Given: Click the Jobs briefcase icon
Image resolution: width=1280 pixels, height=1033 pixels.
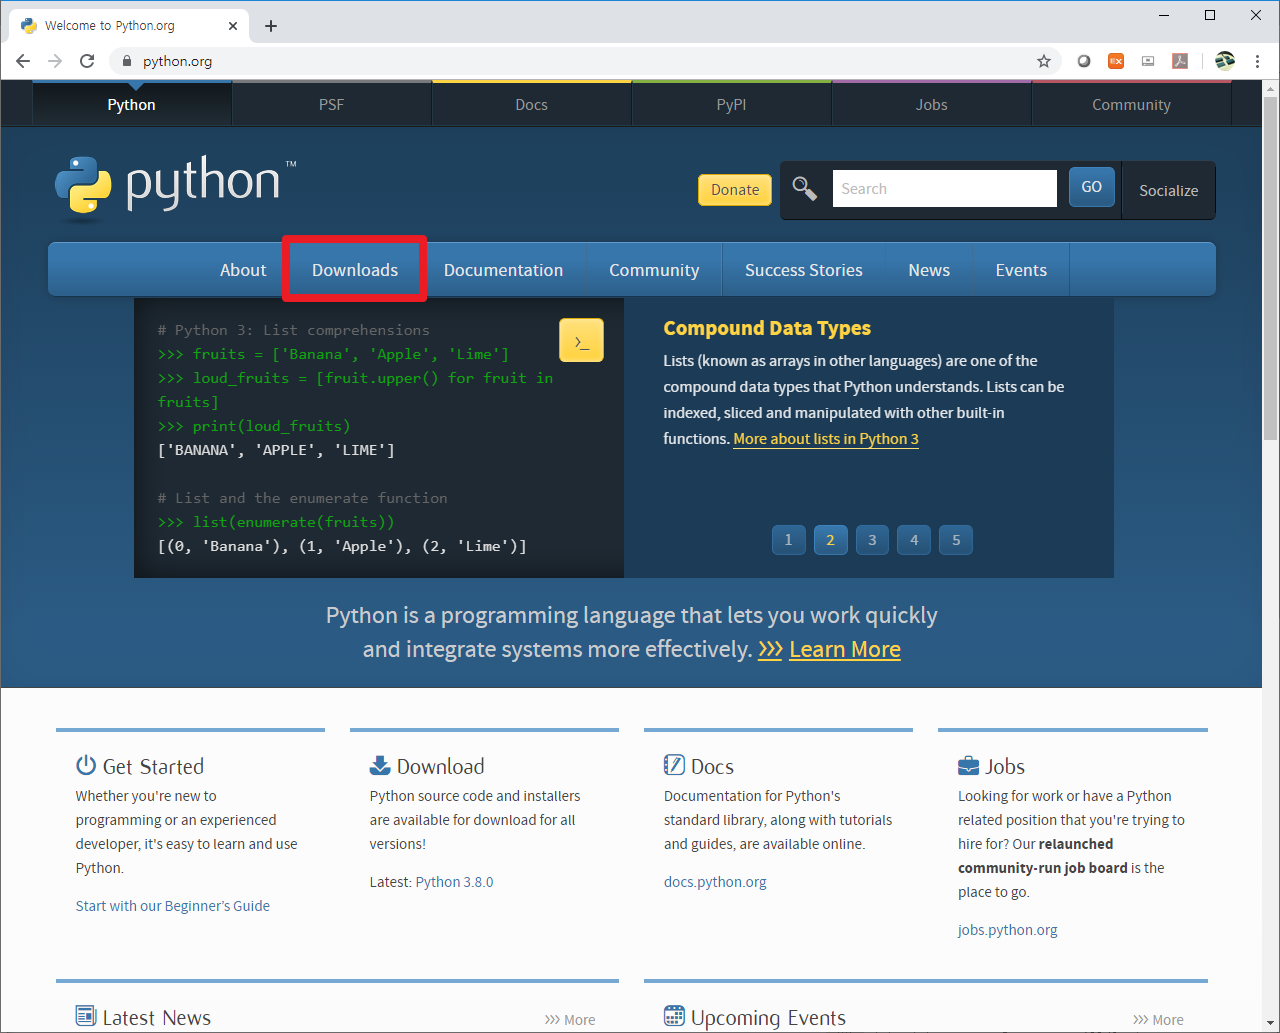Looking at the screenshot, I should [x=968, y=766].
